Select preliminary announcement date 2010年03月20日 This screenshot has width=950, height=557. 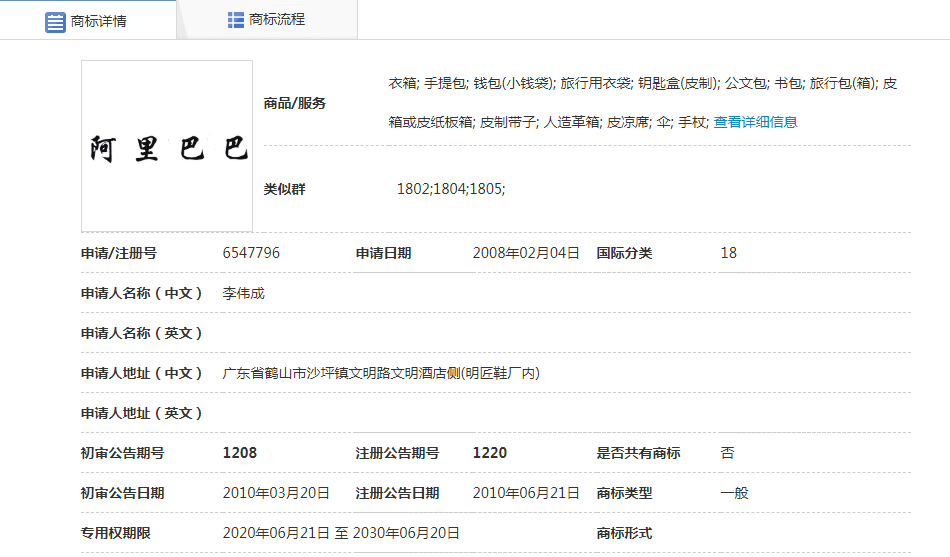coord(276,493)
